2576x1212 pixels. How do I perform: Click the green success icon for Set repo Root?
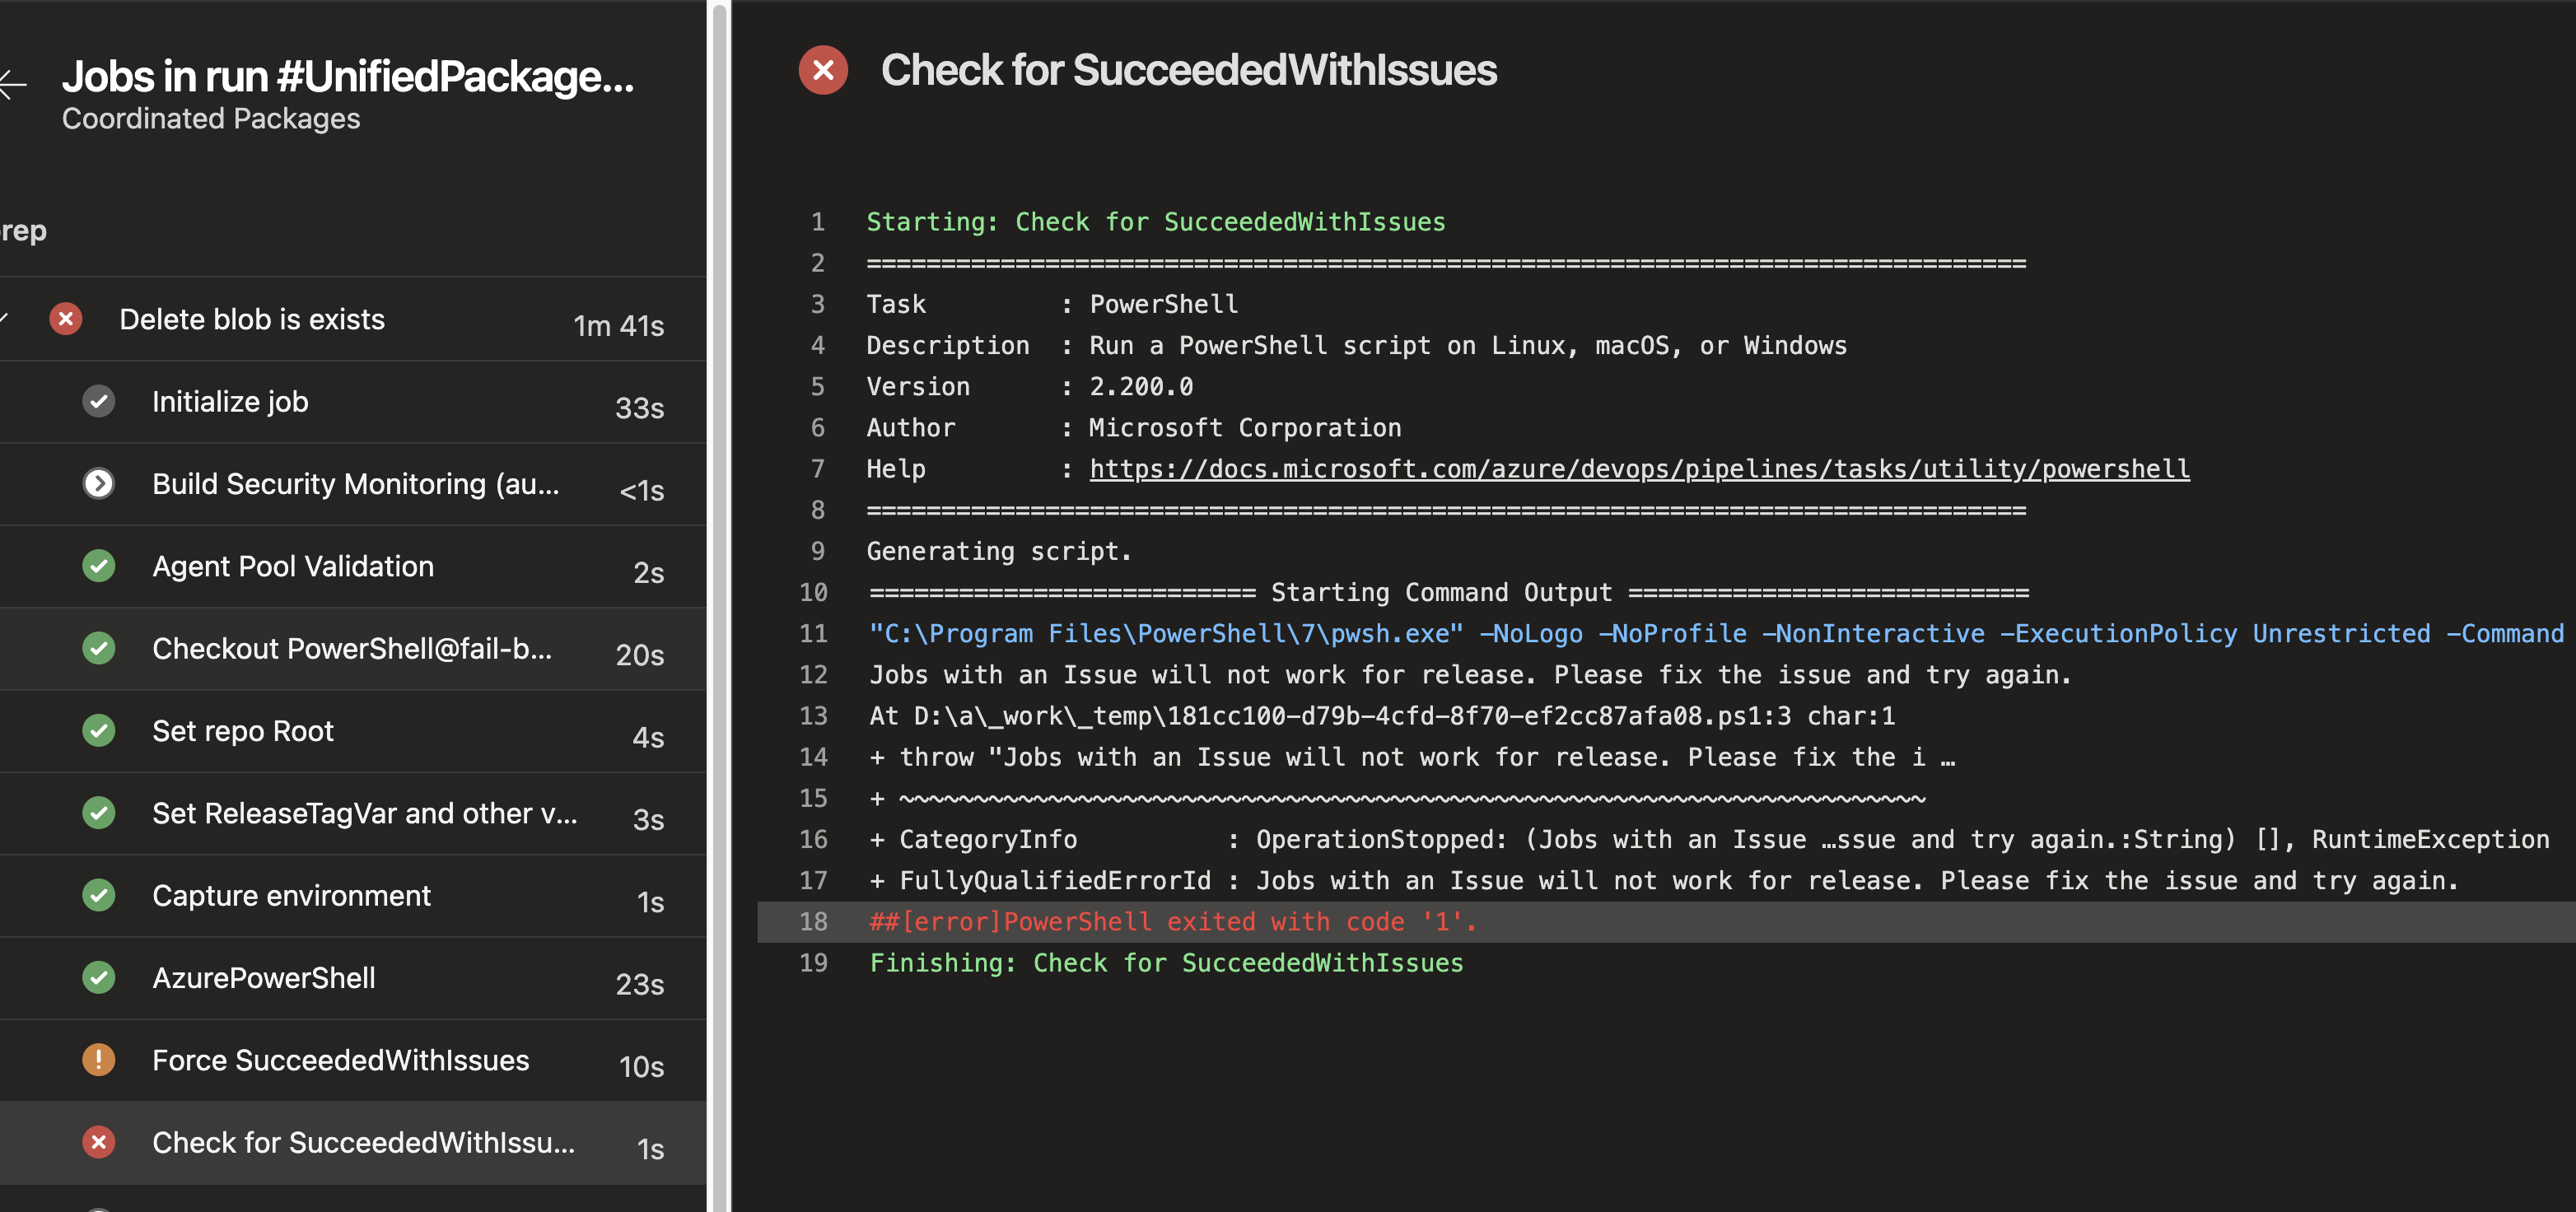(x=99, y=731)
